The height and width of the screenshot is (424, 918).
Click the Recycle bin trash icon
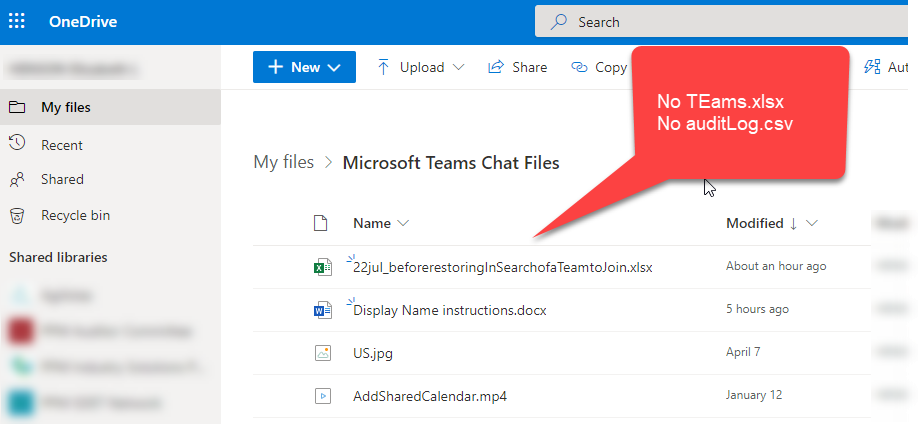click(x=17, y=216)
